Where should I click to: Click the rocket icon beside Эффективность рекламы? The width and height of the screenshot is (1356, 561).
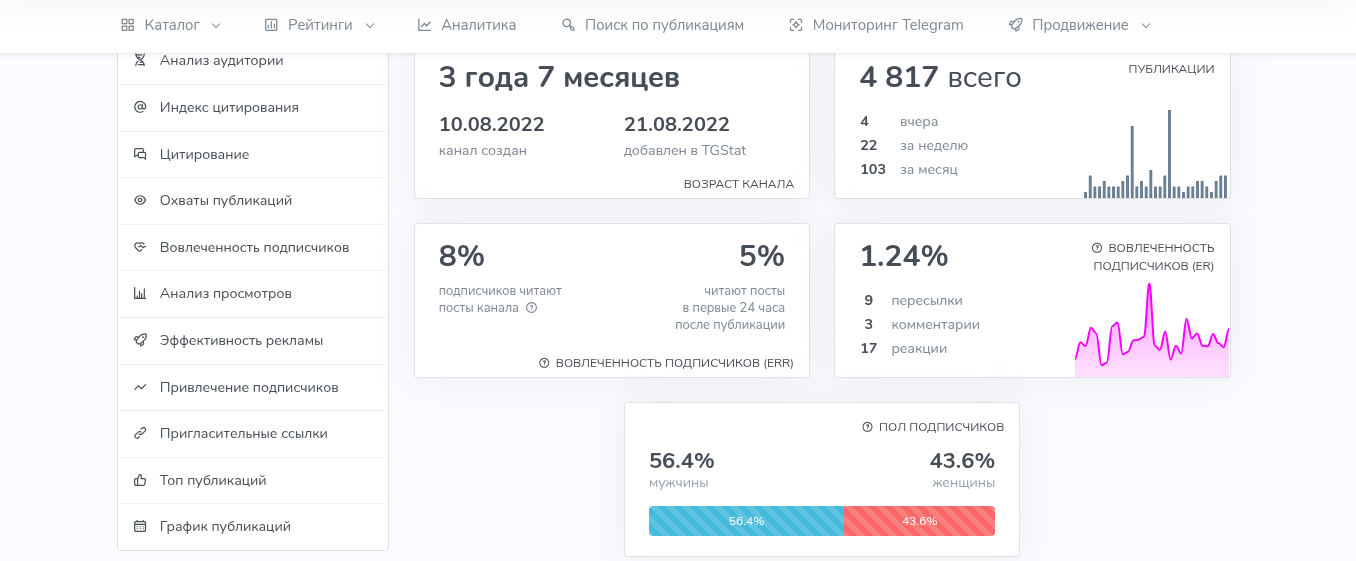coord(140,340)
